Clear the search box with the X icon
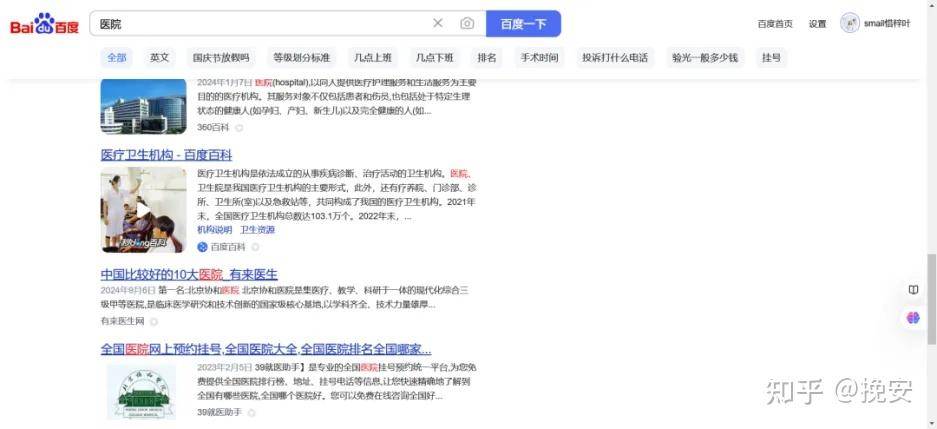 pyautogui.click(x=437, y=23)
